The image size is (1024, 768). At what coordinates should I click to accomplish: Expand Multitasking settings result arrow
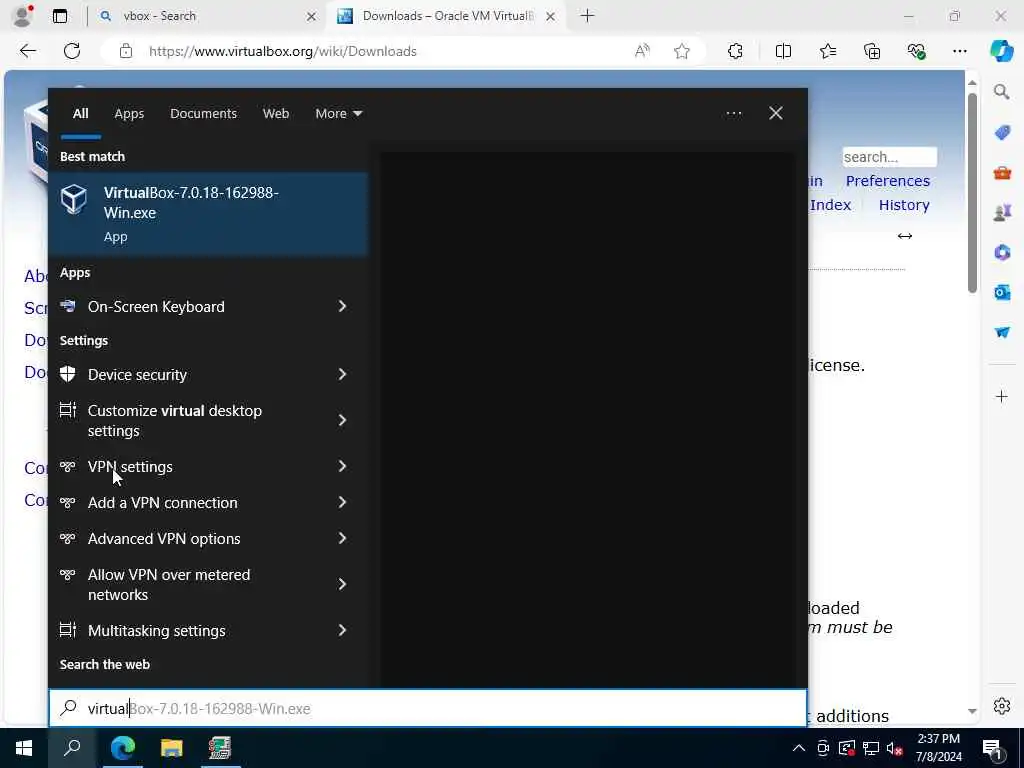342,630
